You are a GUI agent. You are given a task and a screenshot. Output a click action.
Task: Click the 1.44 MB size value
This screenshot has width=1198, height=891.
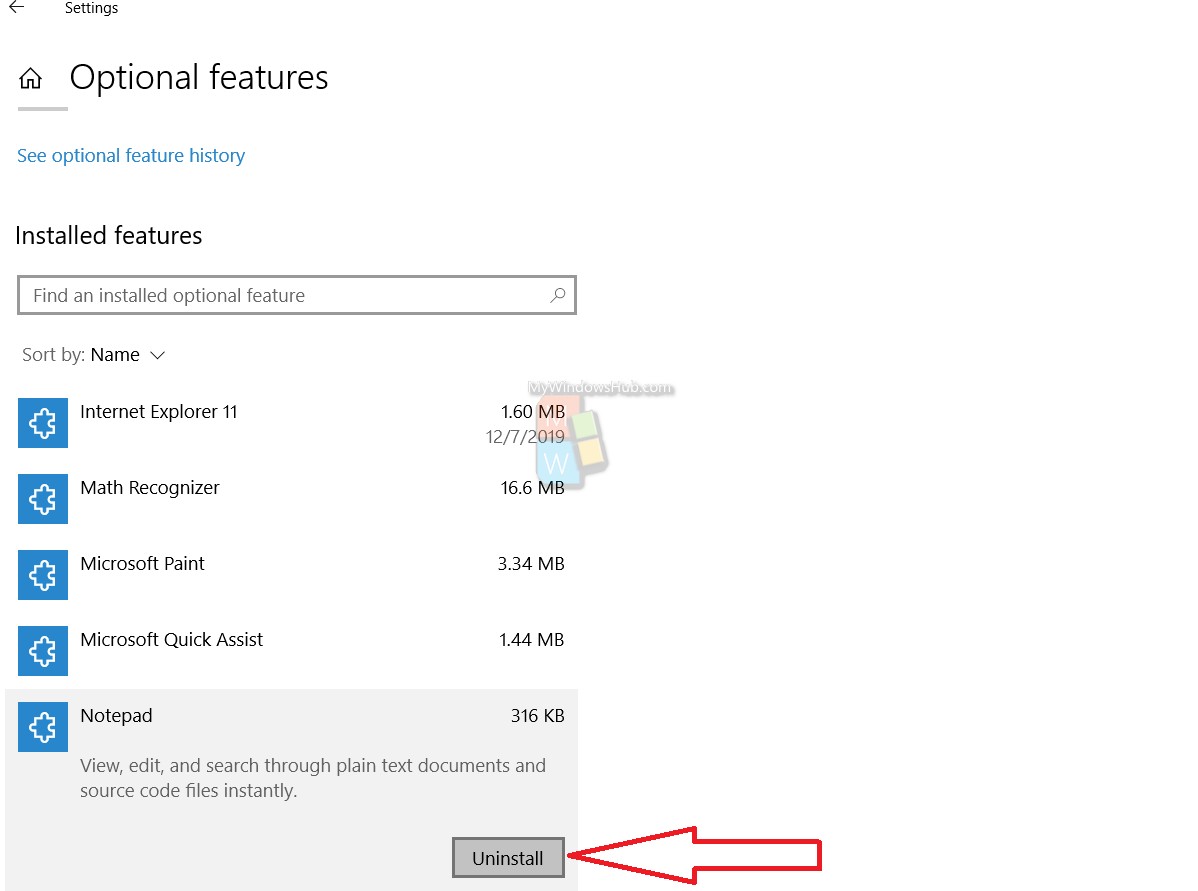coord(532,640)
